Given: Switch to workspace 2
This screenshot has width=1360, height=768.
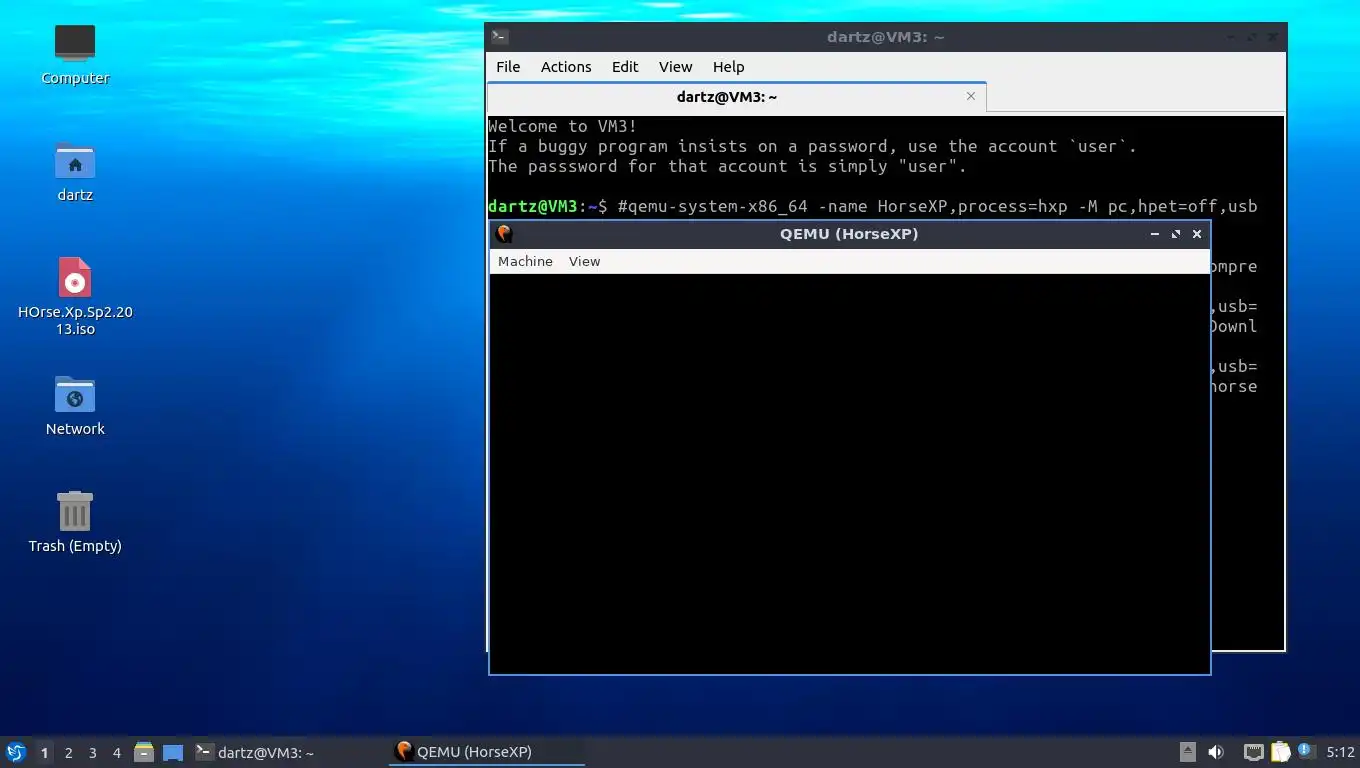Looking at the screenshot, I should click(68, 752).
